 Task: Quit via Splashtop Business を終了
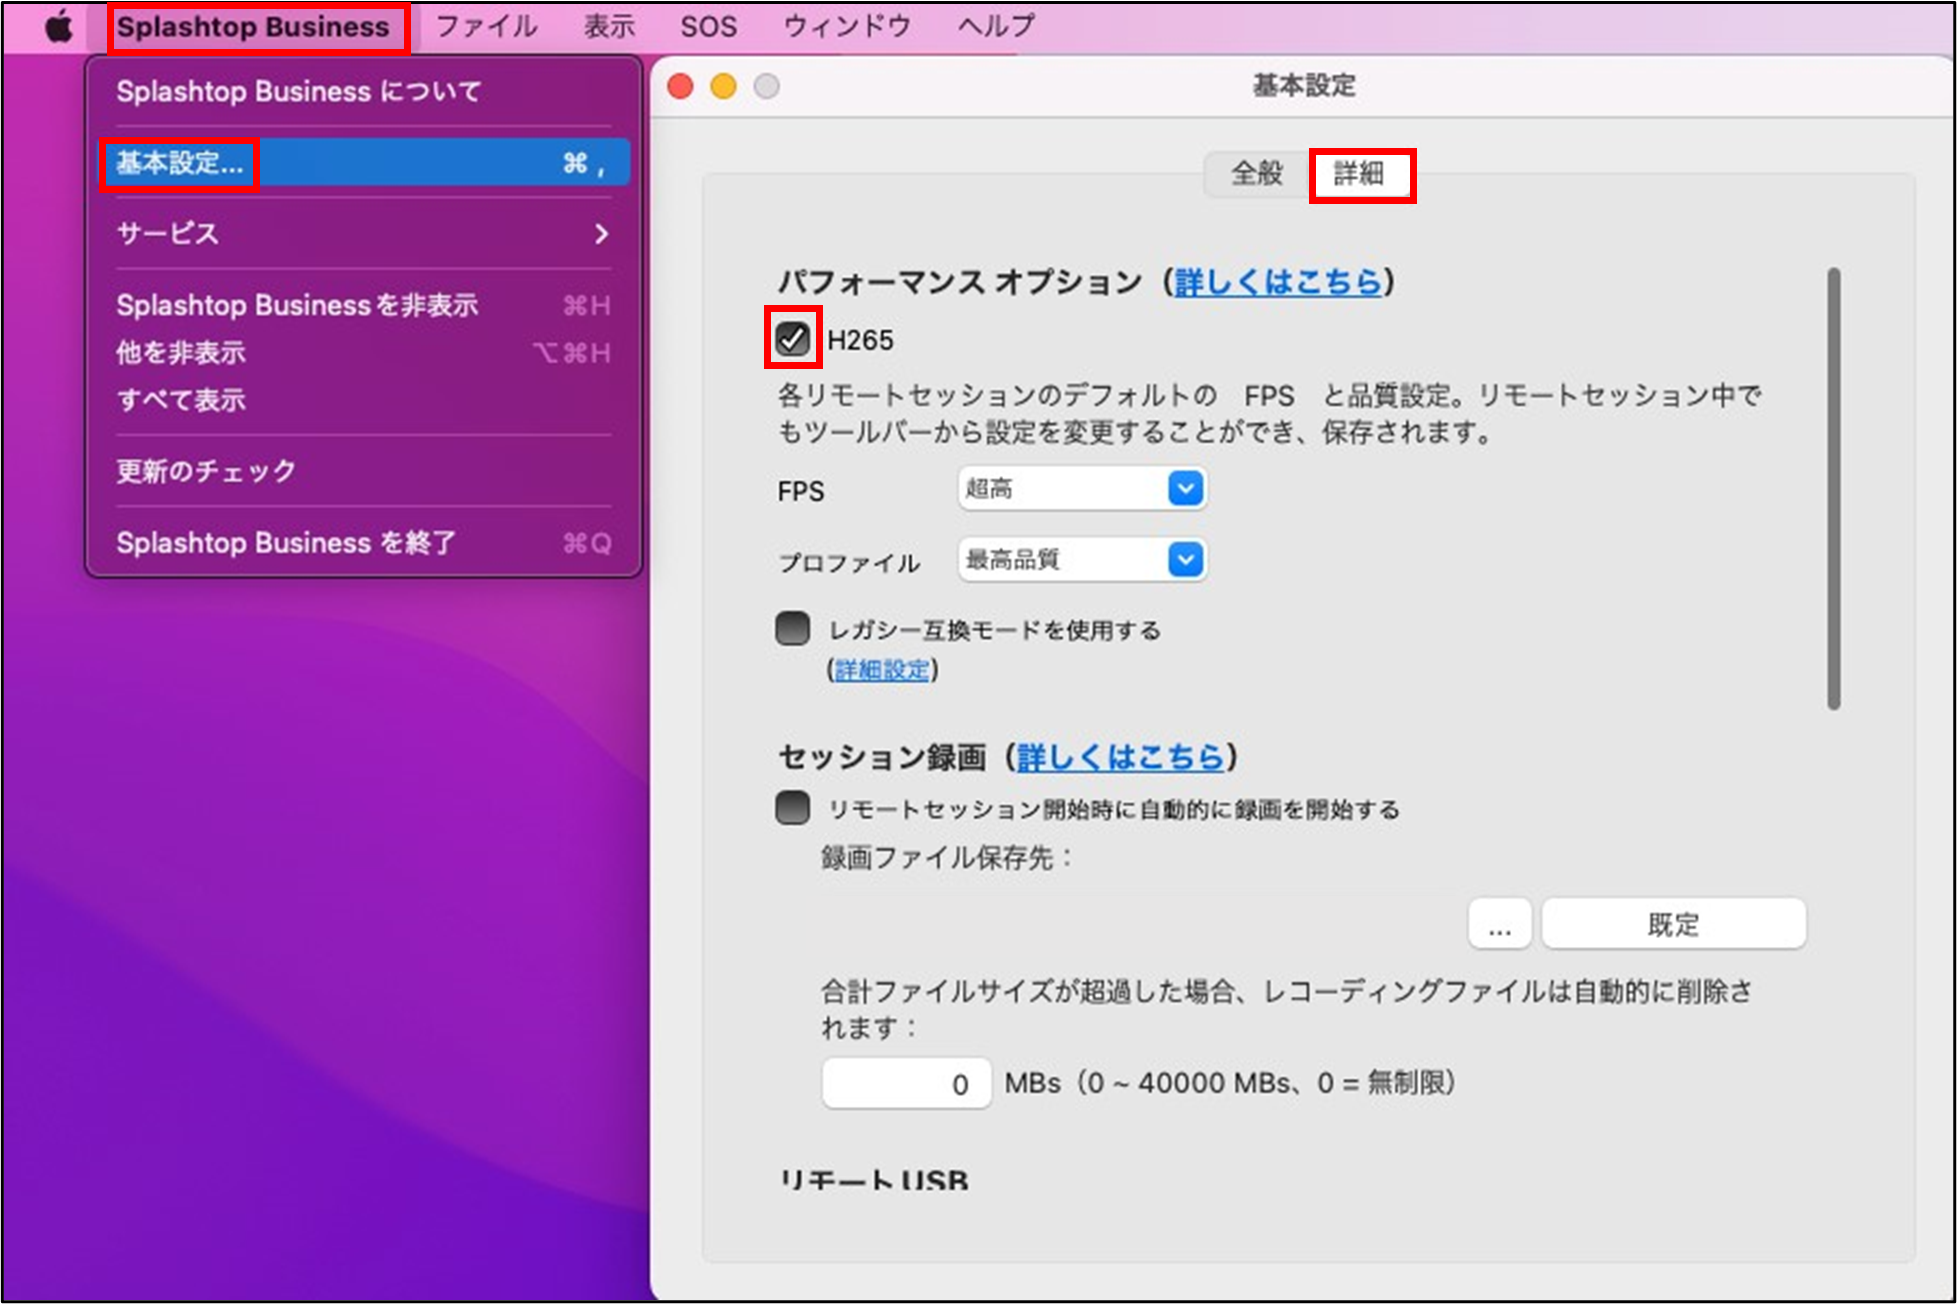click(285, 542)
